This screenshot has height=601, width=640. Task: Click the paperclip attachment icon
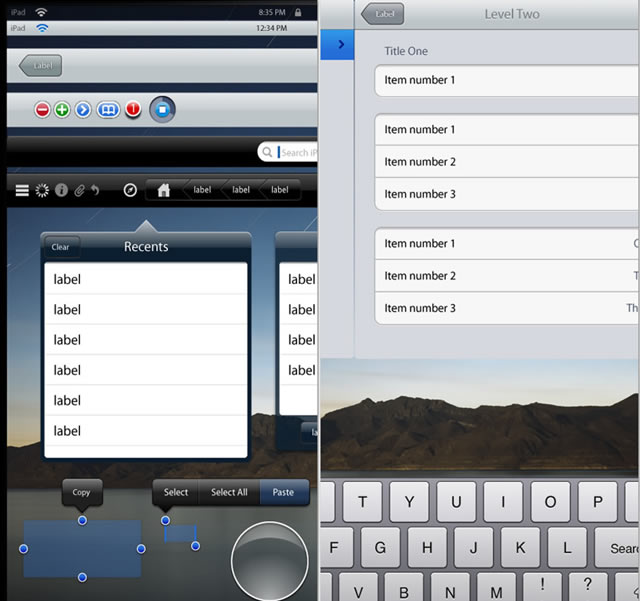[79, 190]
